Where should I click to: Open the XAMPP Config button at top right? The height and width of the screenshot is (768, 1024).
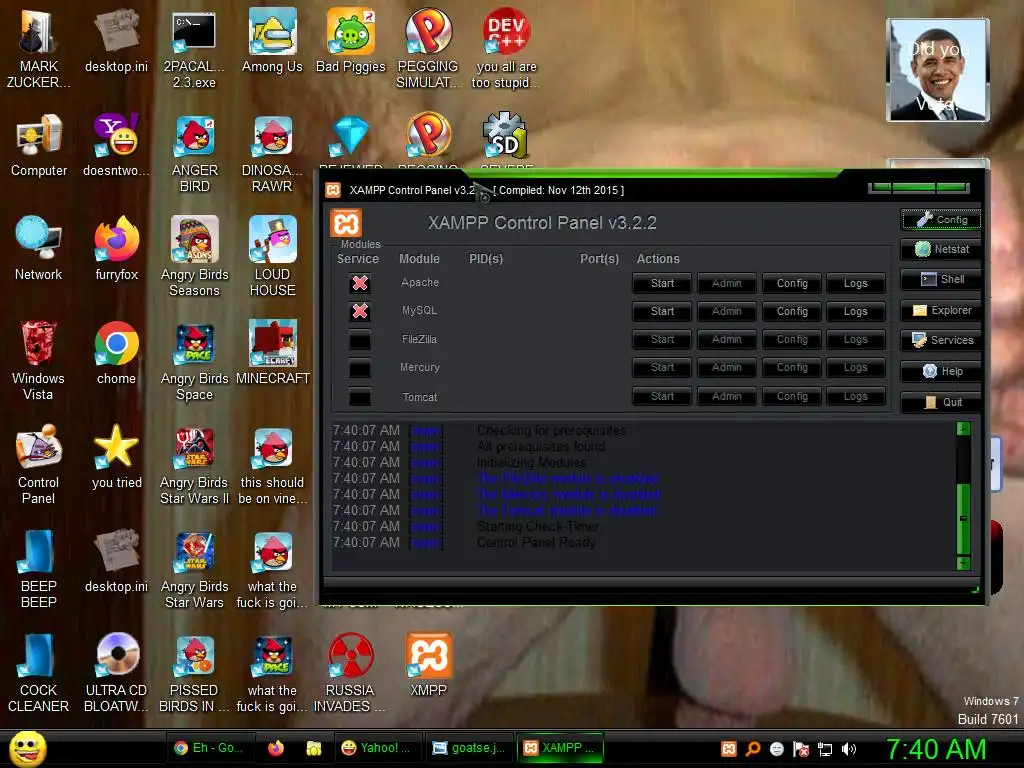[941, 219]
